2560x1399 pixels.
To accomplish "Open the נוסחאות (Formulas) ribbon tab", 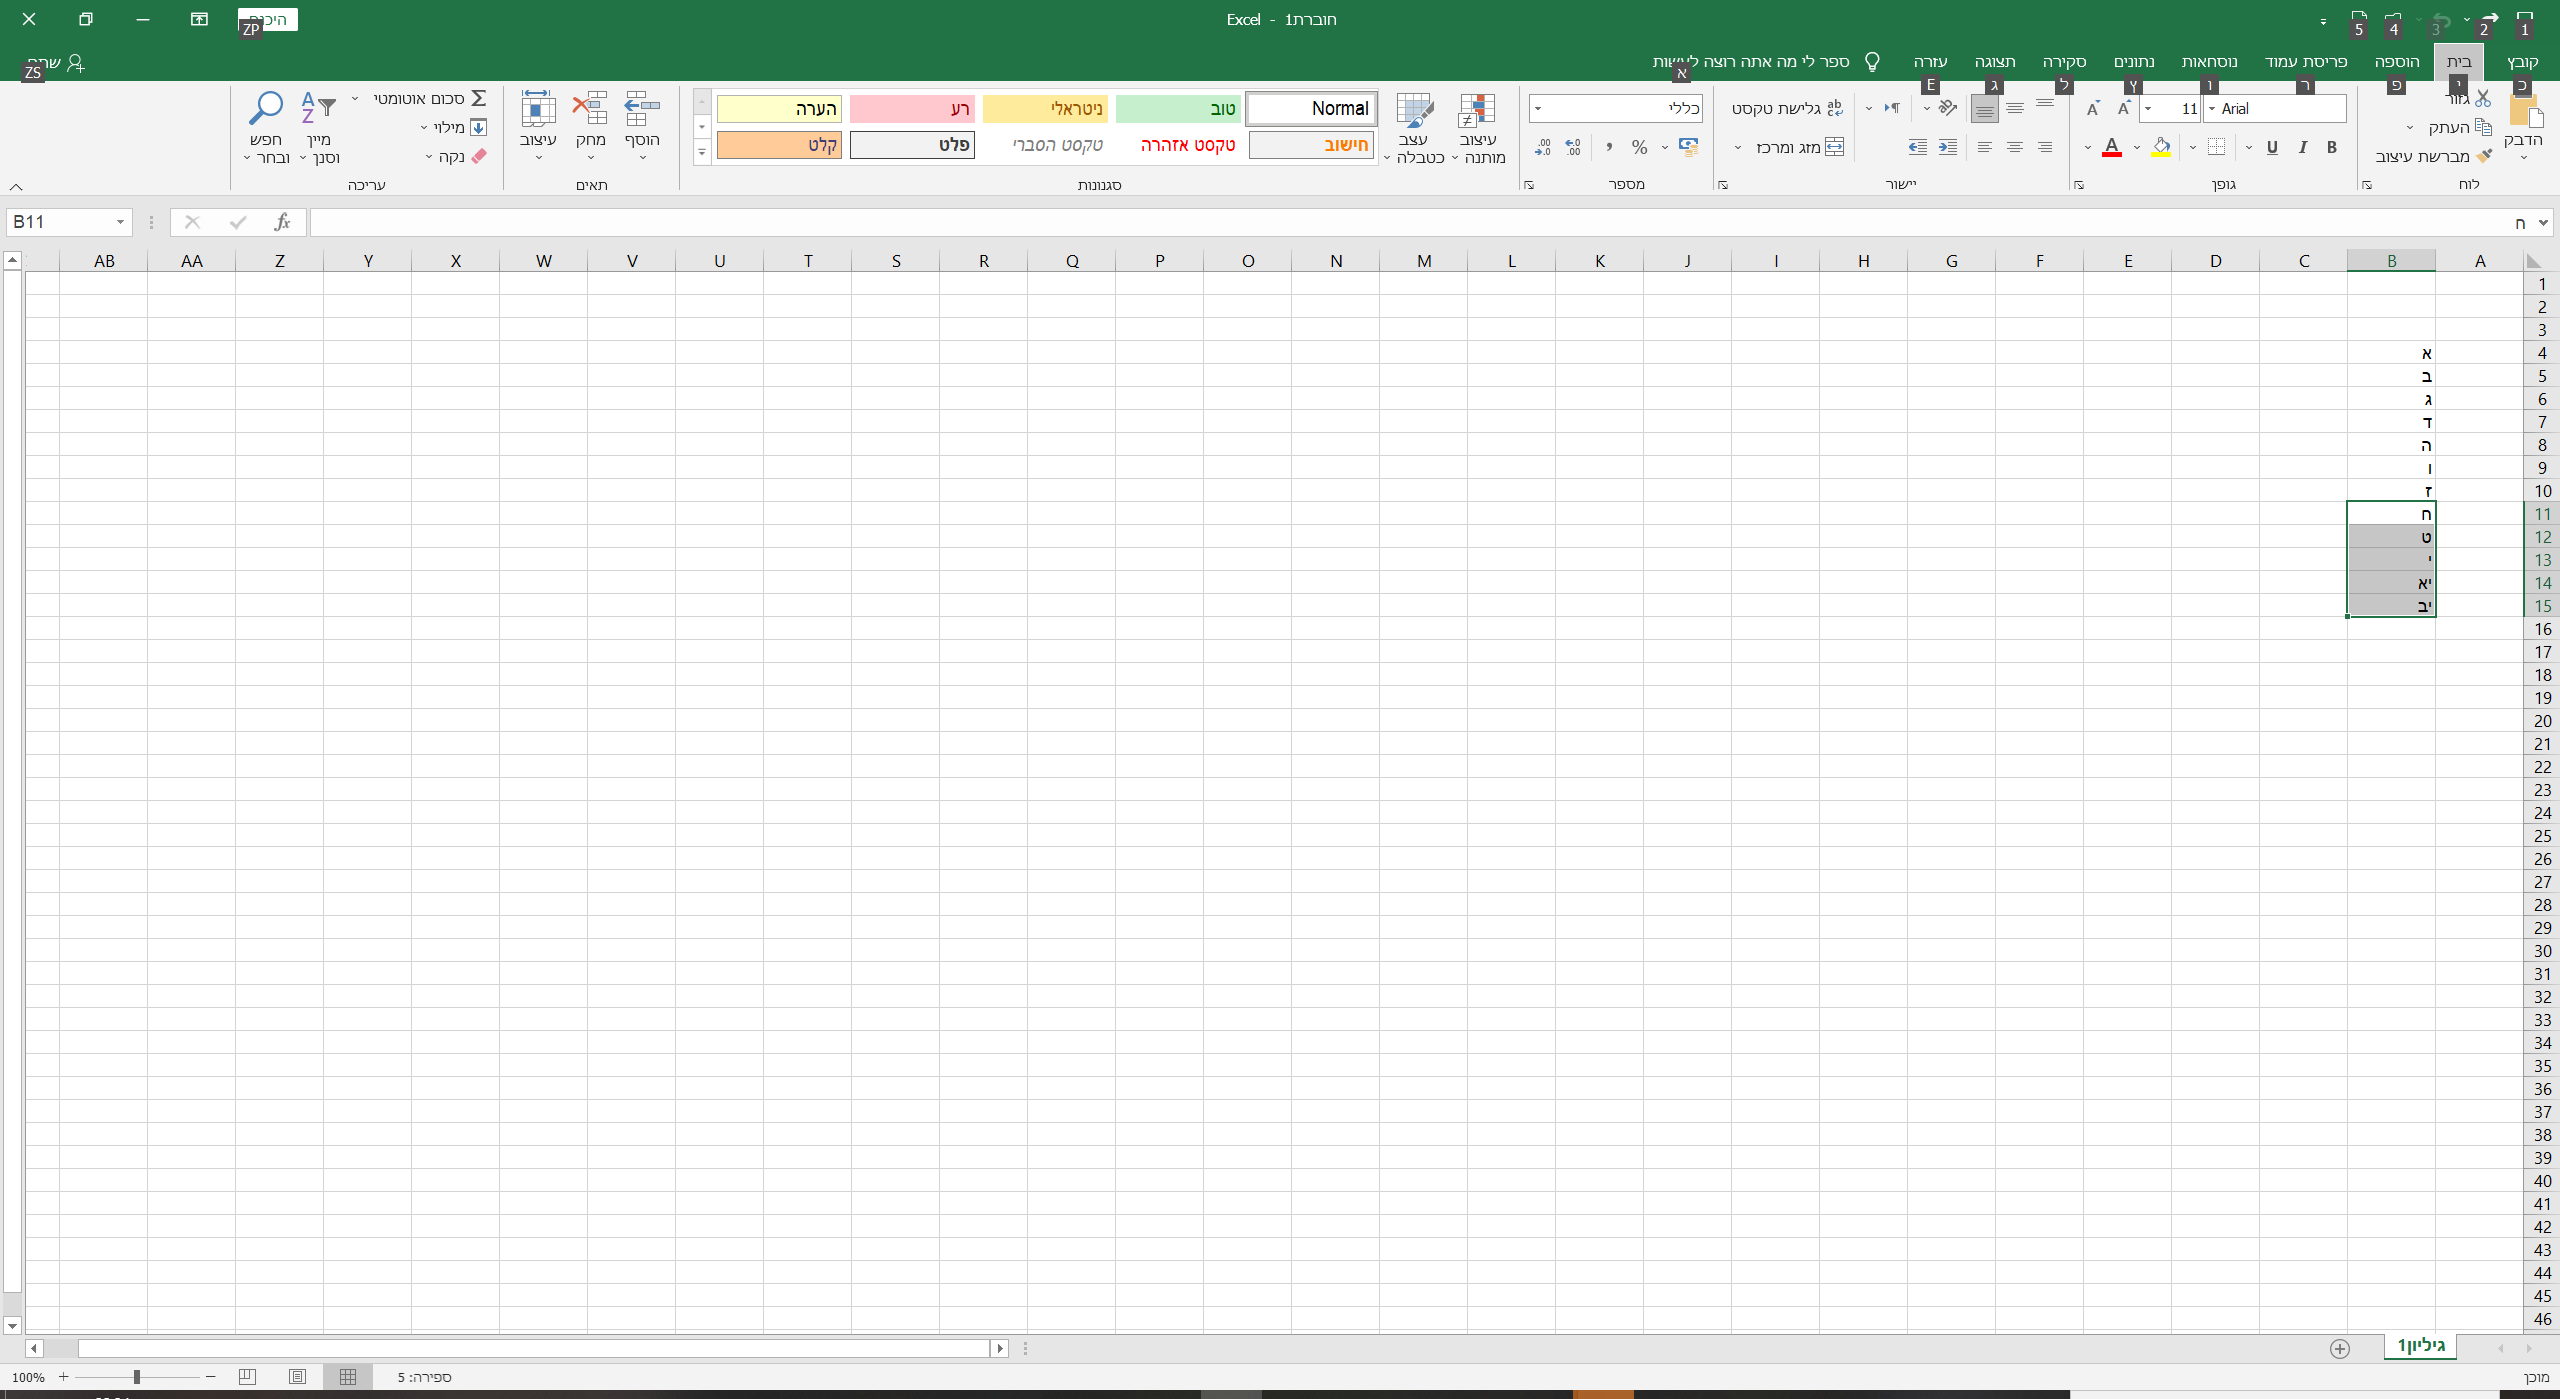I will point(2209,62).
